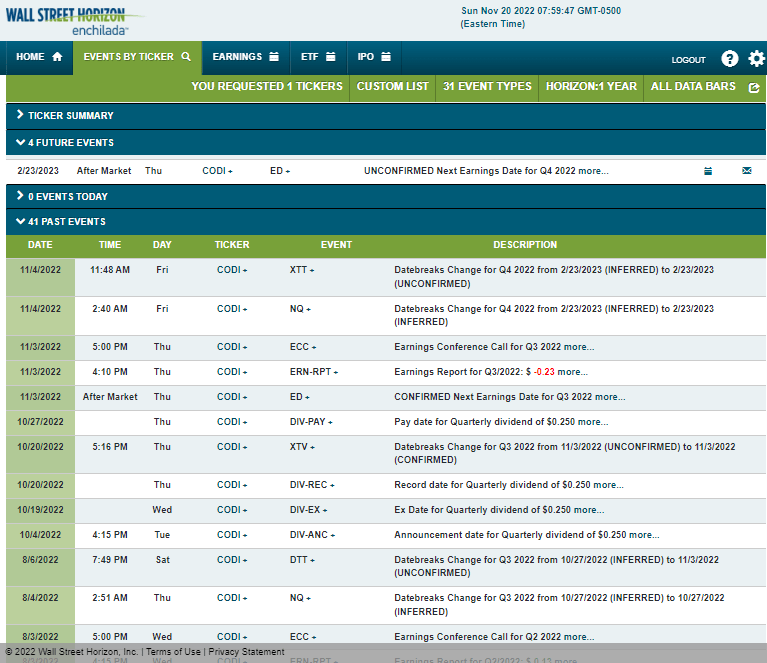The width and height of the screenshot is (767, 663).
Task: Click the calendar icon in the 2/23/2023 row
Action: (708, 171)
